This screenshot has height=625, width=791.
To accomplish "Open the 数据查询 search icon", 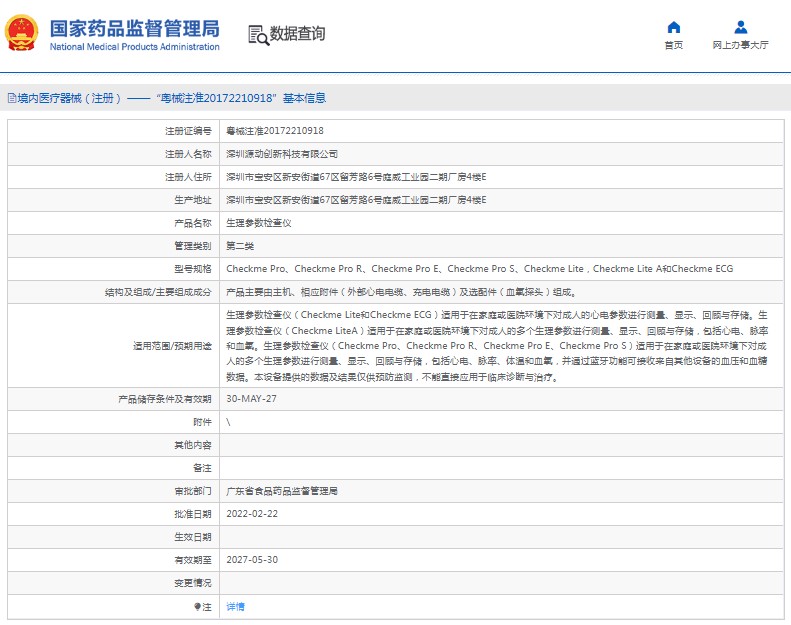I will 258,35.
